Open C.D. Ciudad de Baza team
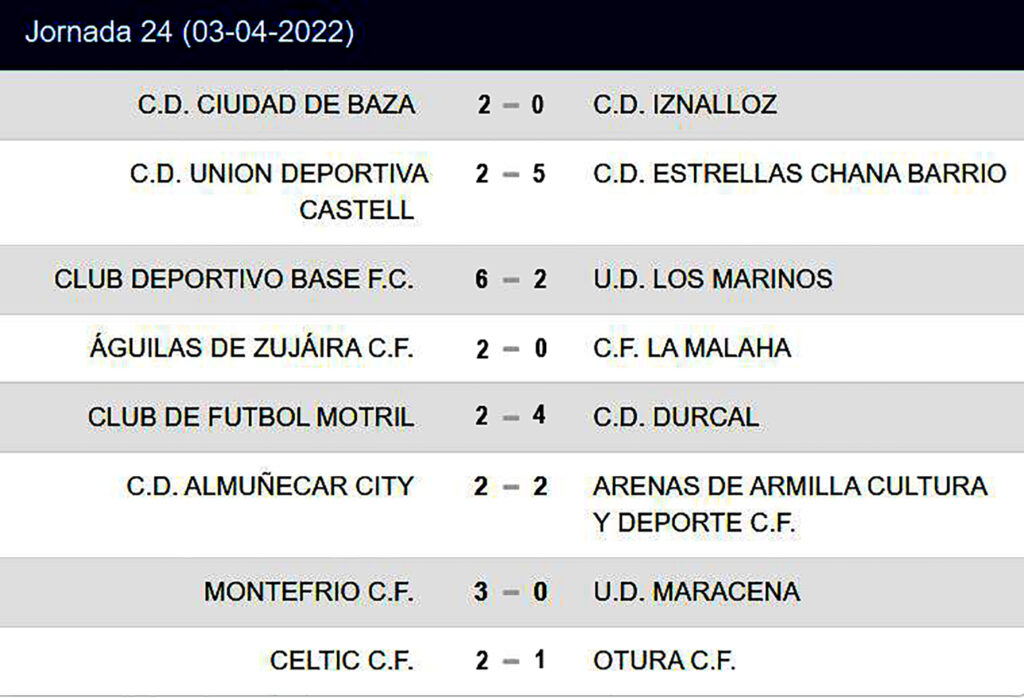1024x698 pixels. click(276, 105)
